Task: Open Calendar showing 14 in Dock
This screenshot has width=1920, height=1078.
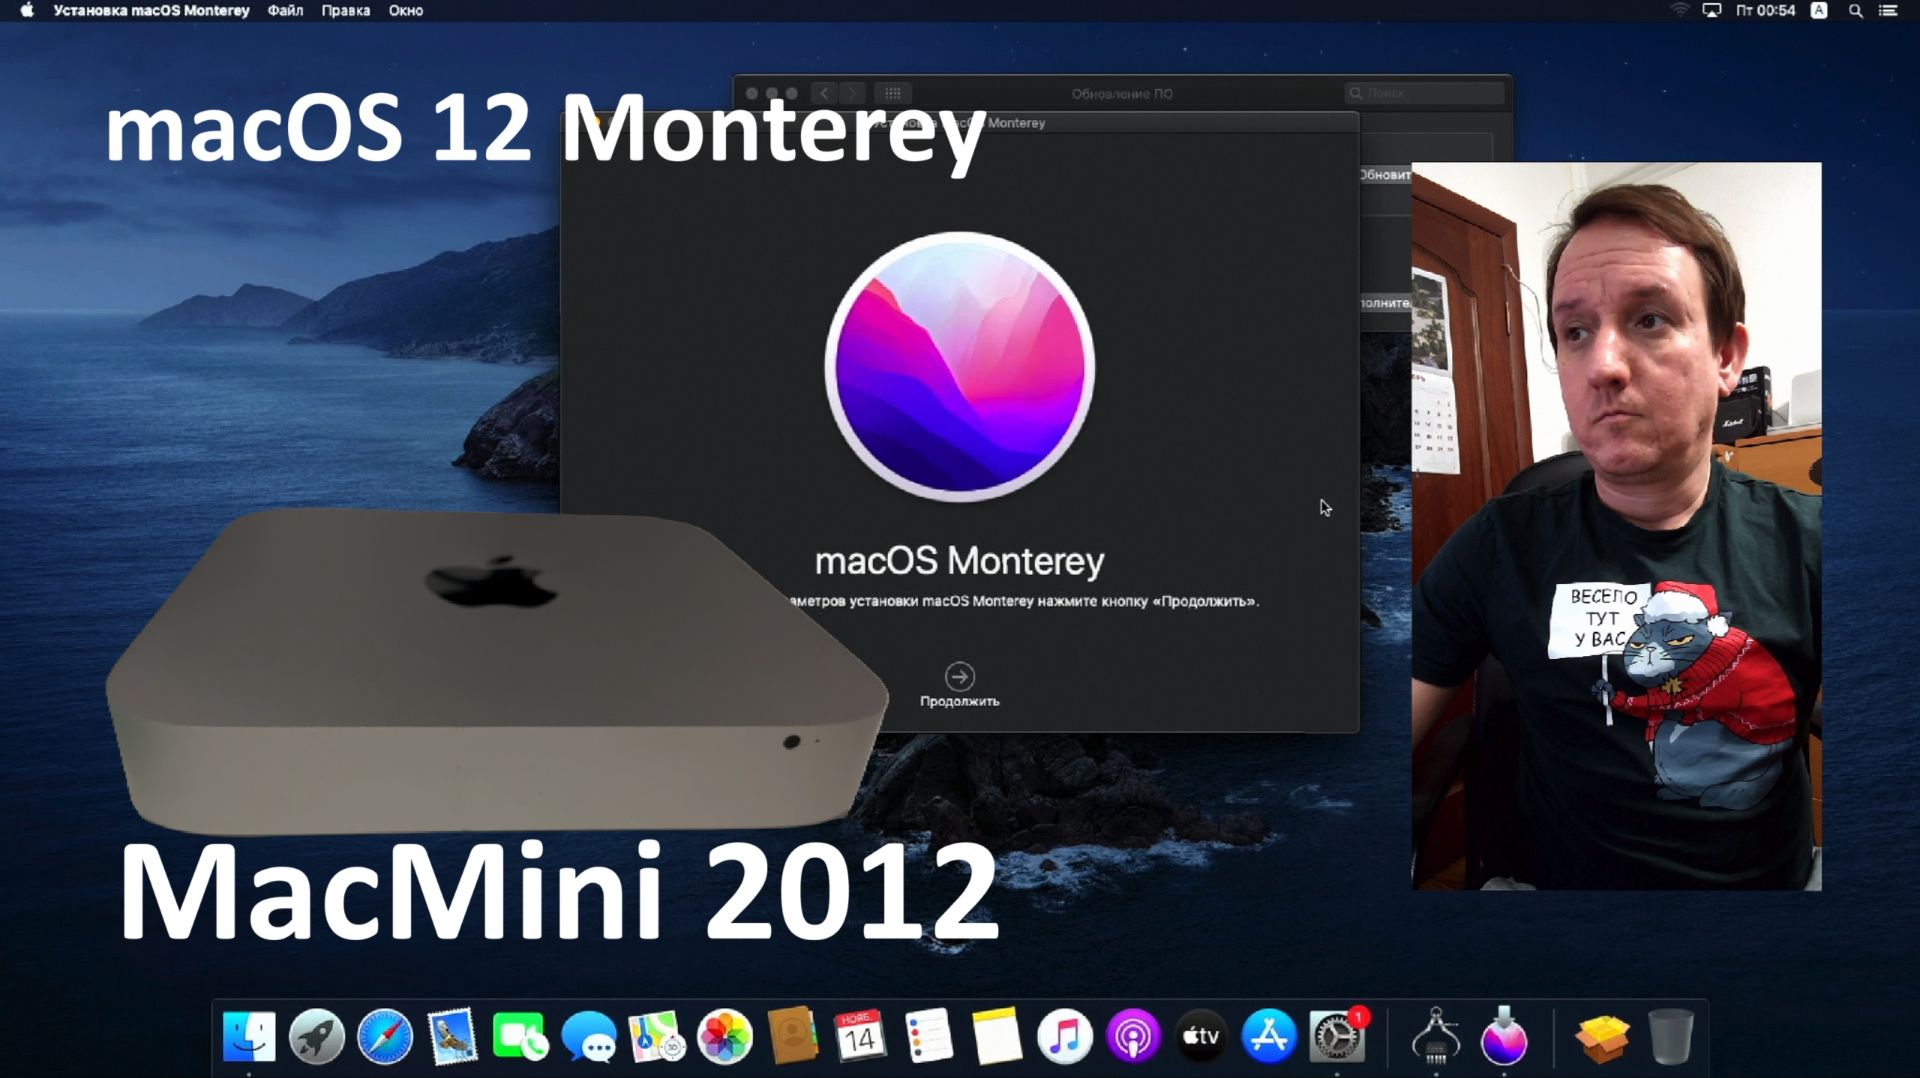Action: pyautogui.click(x=860, y=1036)
